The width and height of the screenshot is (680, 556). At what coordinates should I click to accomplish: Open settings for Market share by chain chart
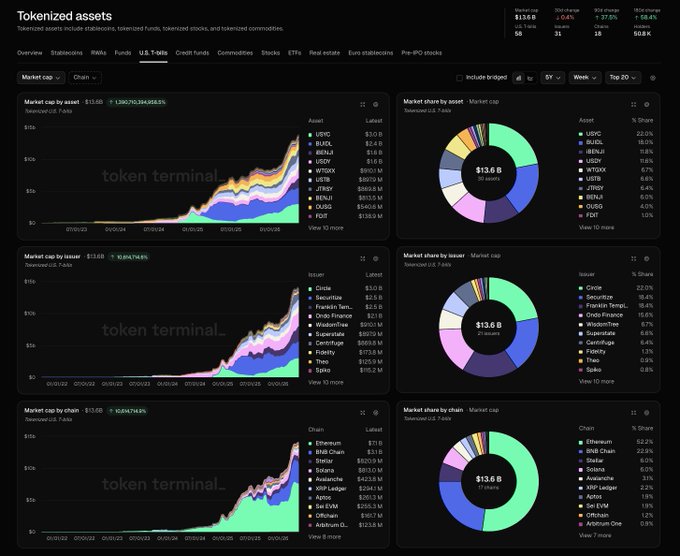coord(647,413)
